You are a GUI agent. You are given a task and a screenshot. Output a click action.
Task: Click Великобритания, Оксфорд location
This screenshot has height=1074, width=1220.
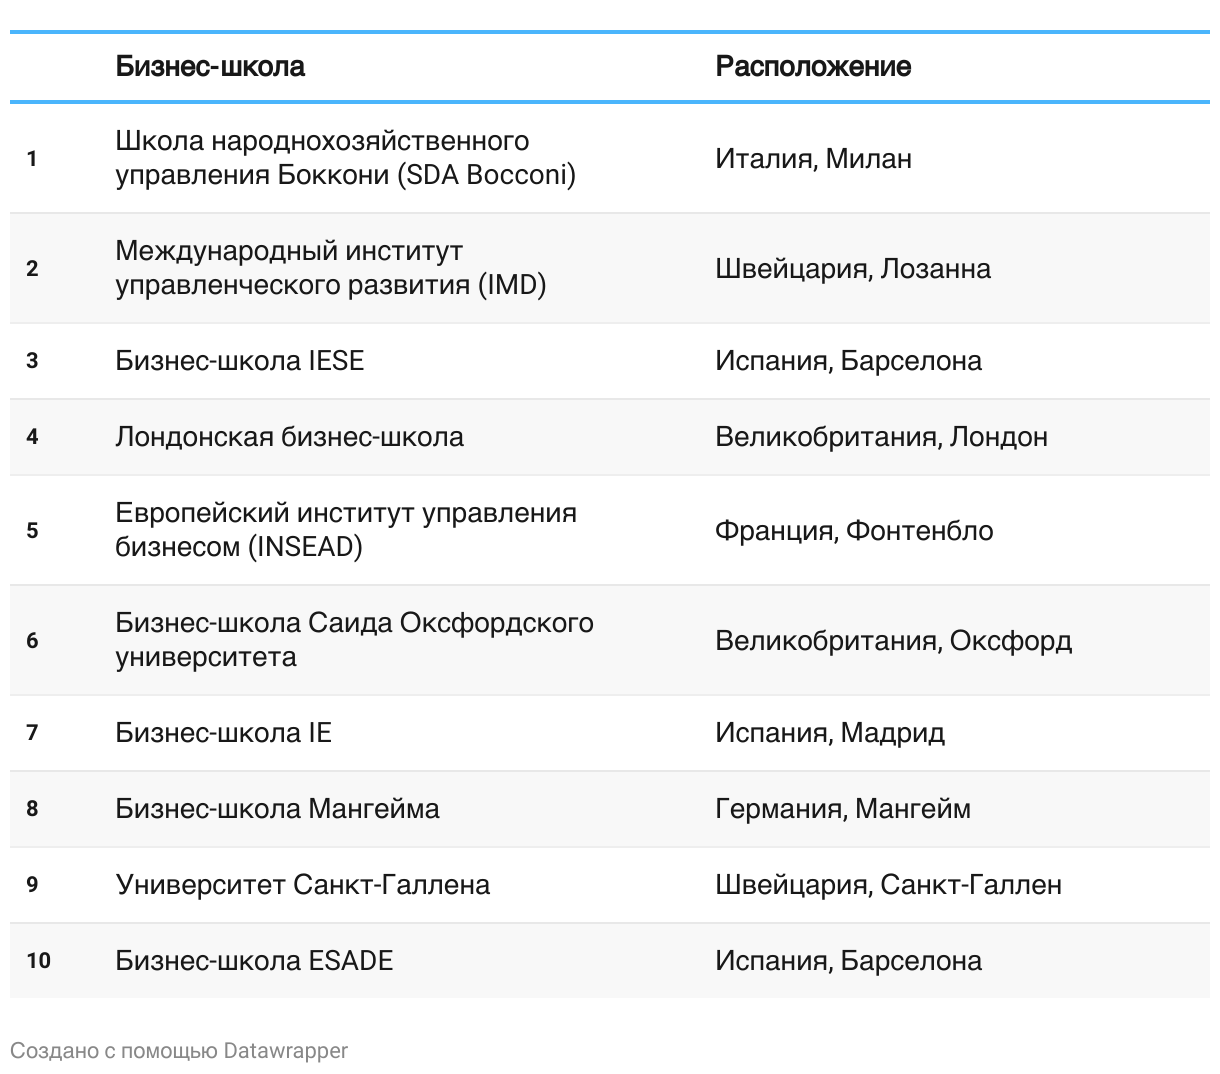(893, 640)
